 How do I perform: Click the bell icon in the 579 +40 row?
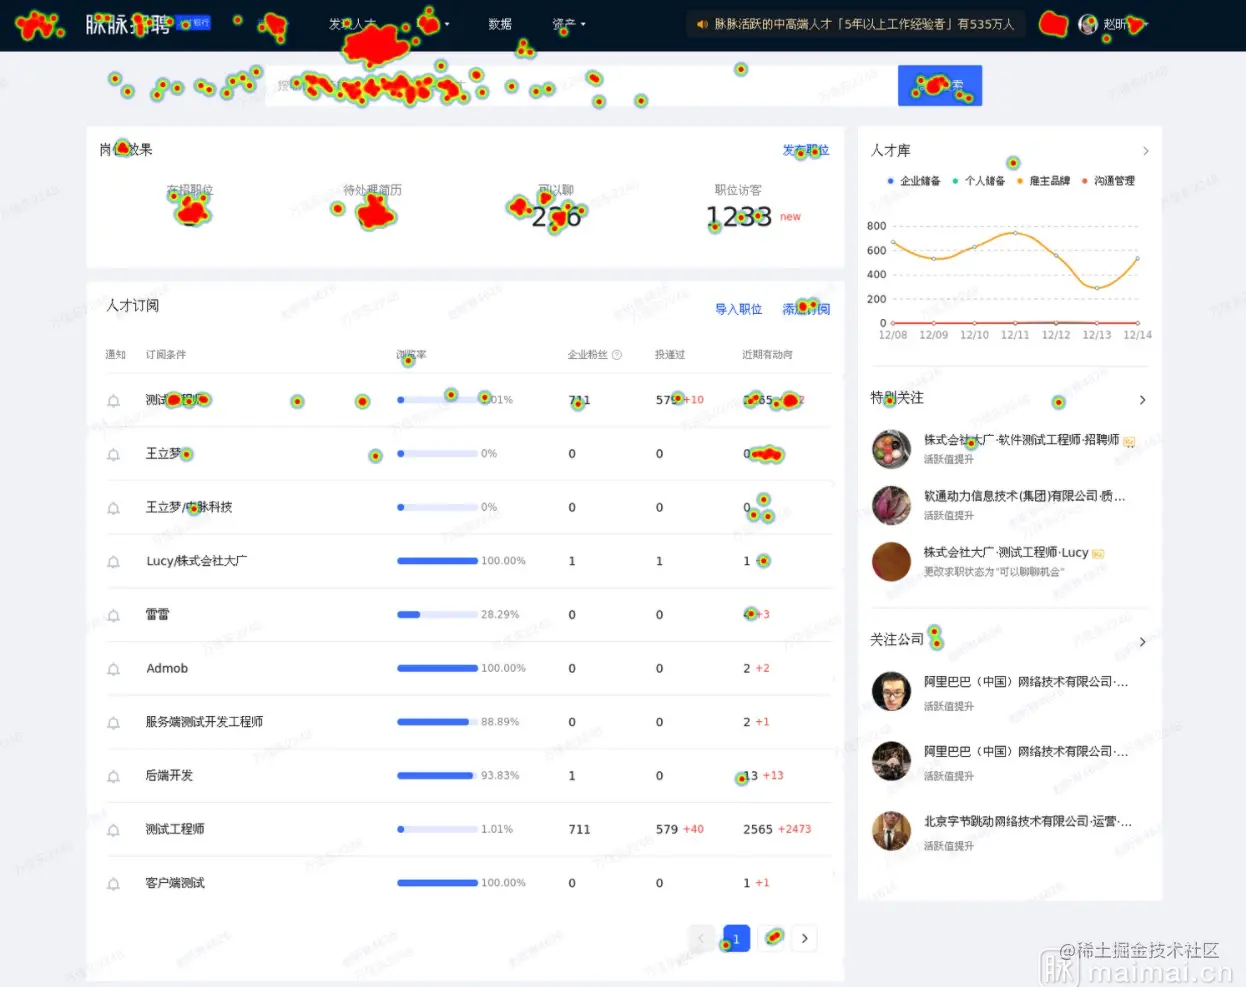(113, 830)
